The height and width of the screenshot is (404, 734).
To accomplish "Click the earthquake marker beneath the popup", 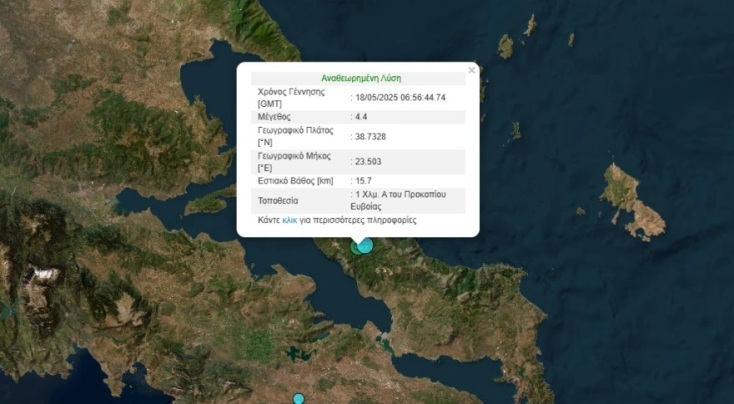I will (x=364, y=244).
